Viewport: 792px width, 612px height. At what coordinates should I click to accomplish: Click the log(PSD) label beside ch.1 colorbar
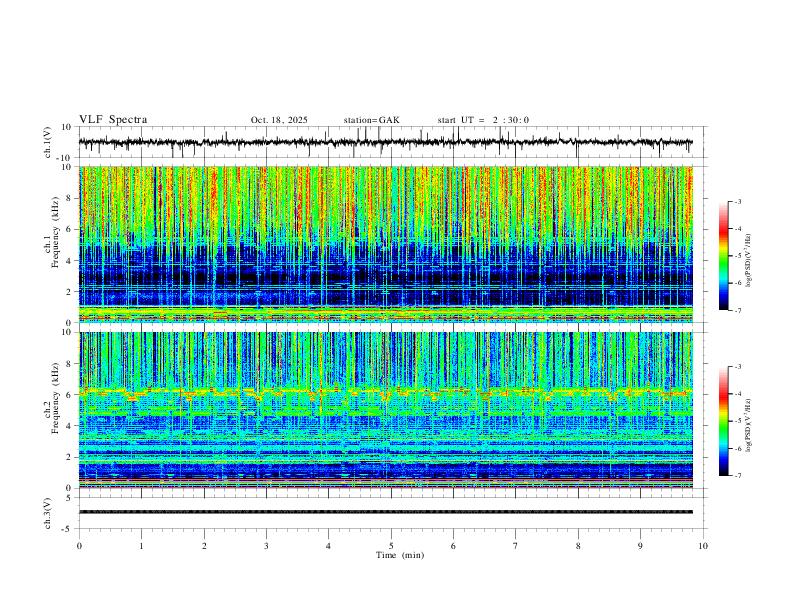748,261
